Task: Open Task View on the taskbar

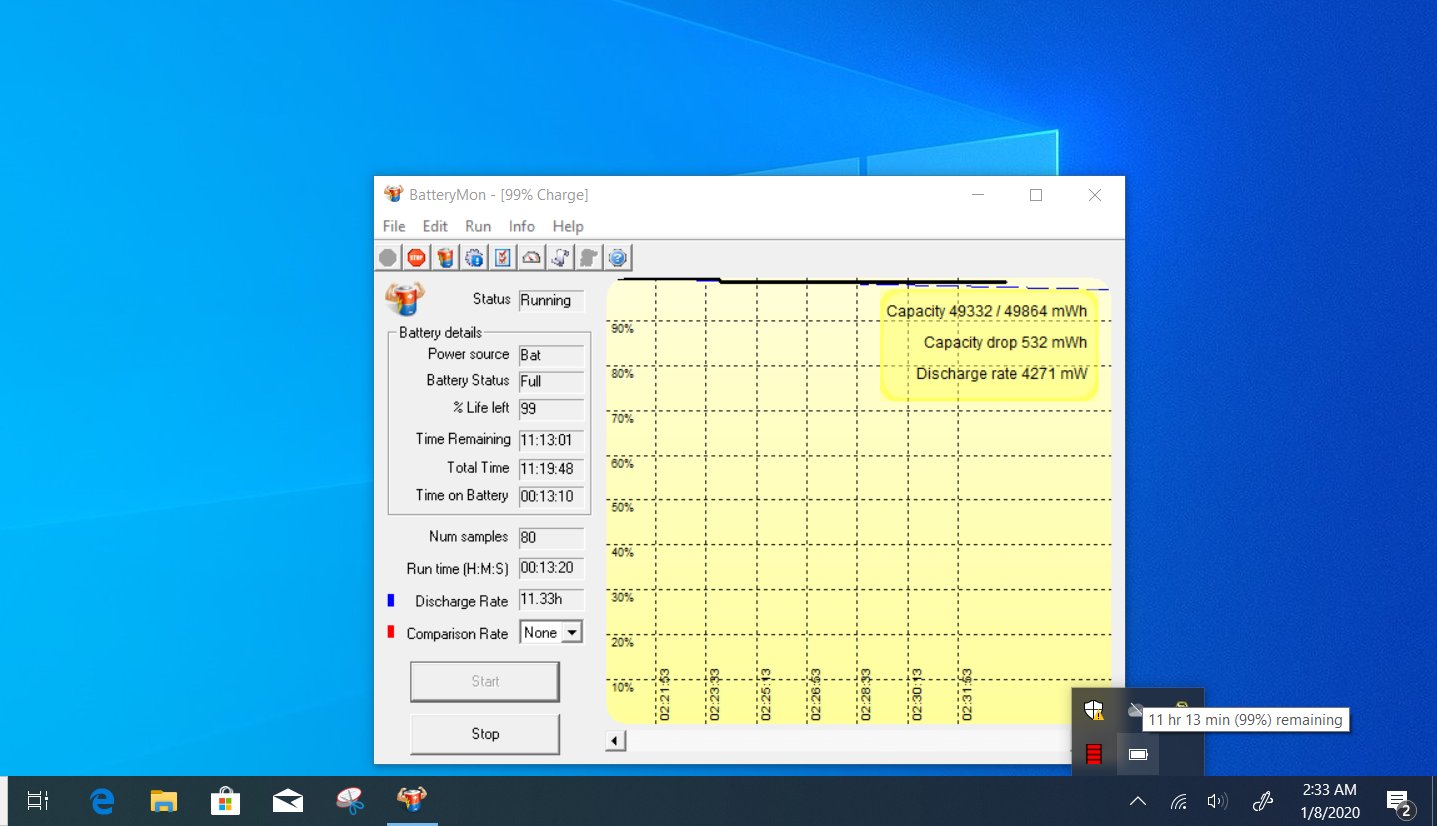Action: pyautogui.click(x=38, y=801)
